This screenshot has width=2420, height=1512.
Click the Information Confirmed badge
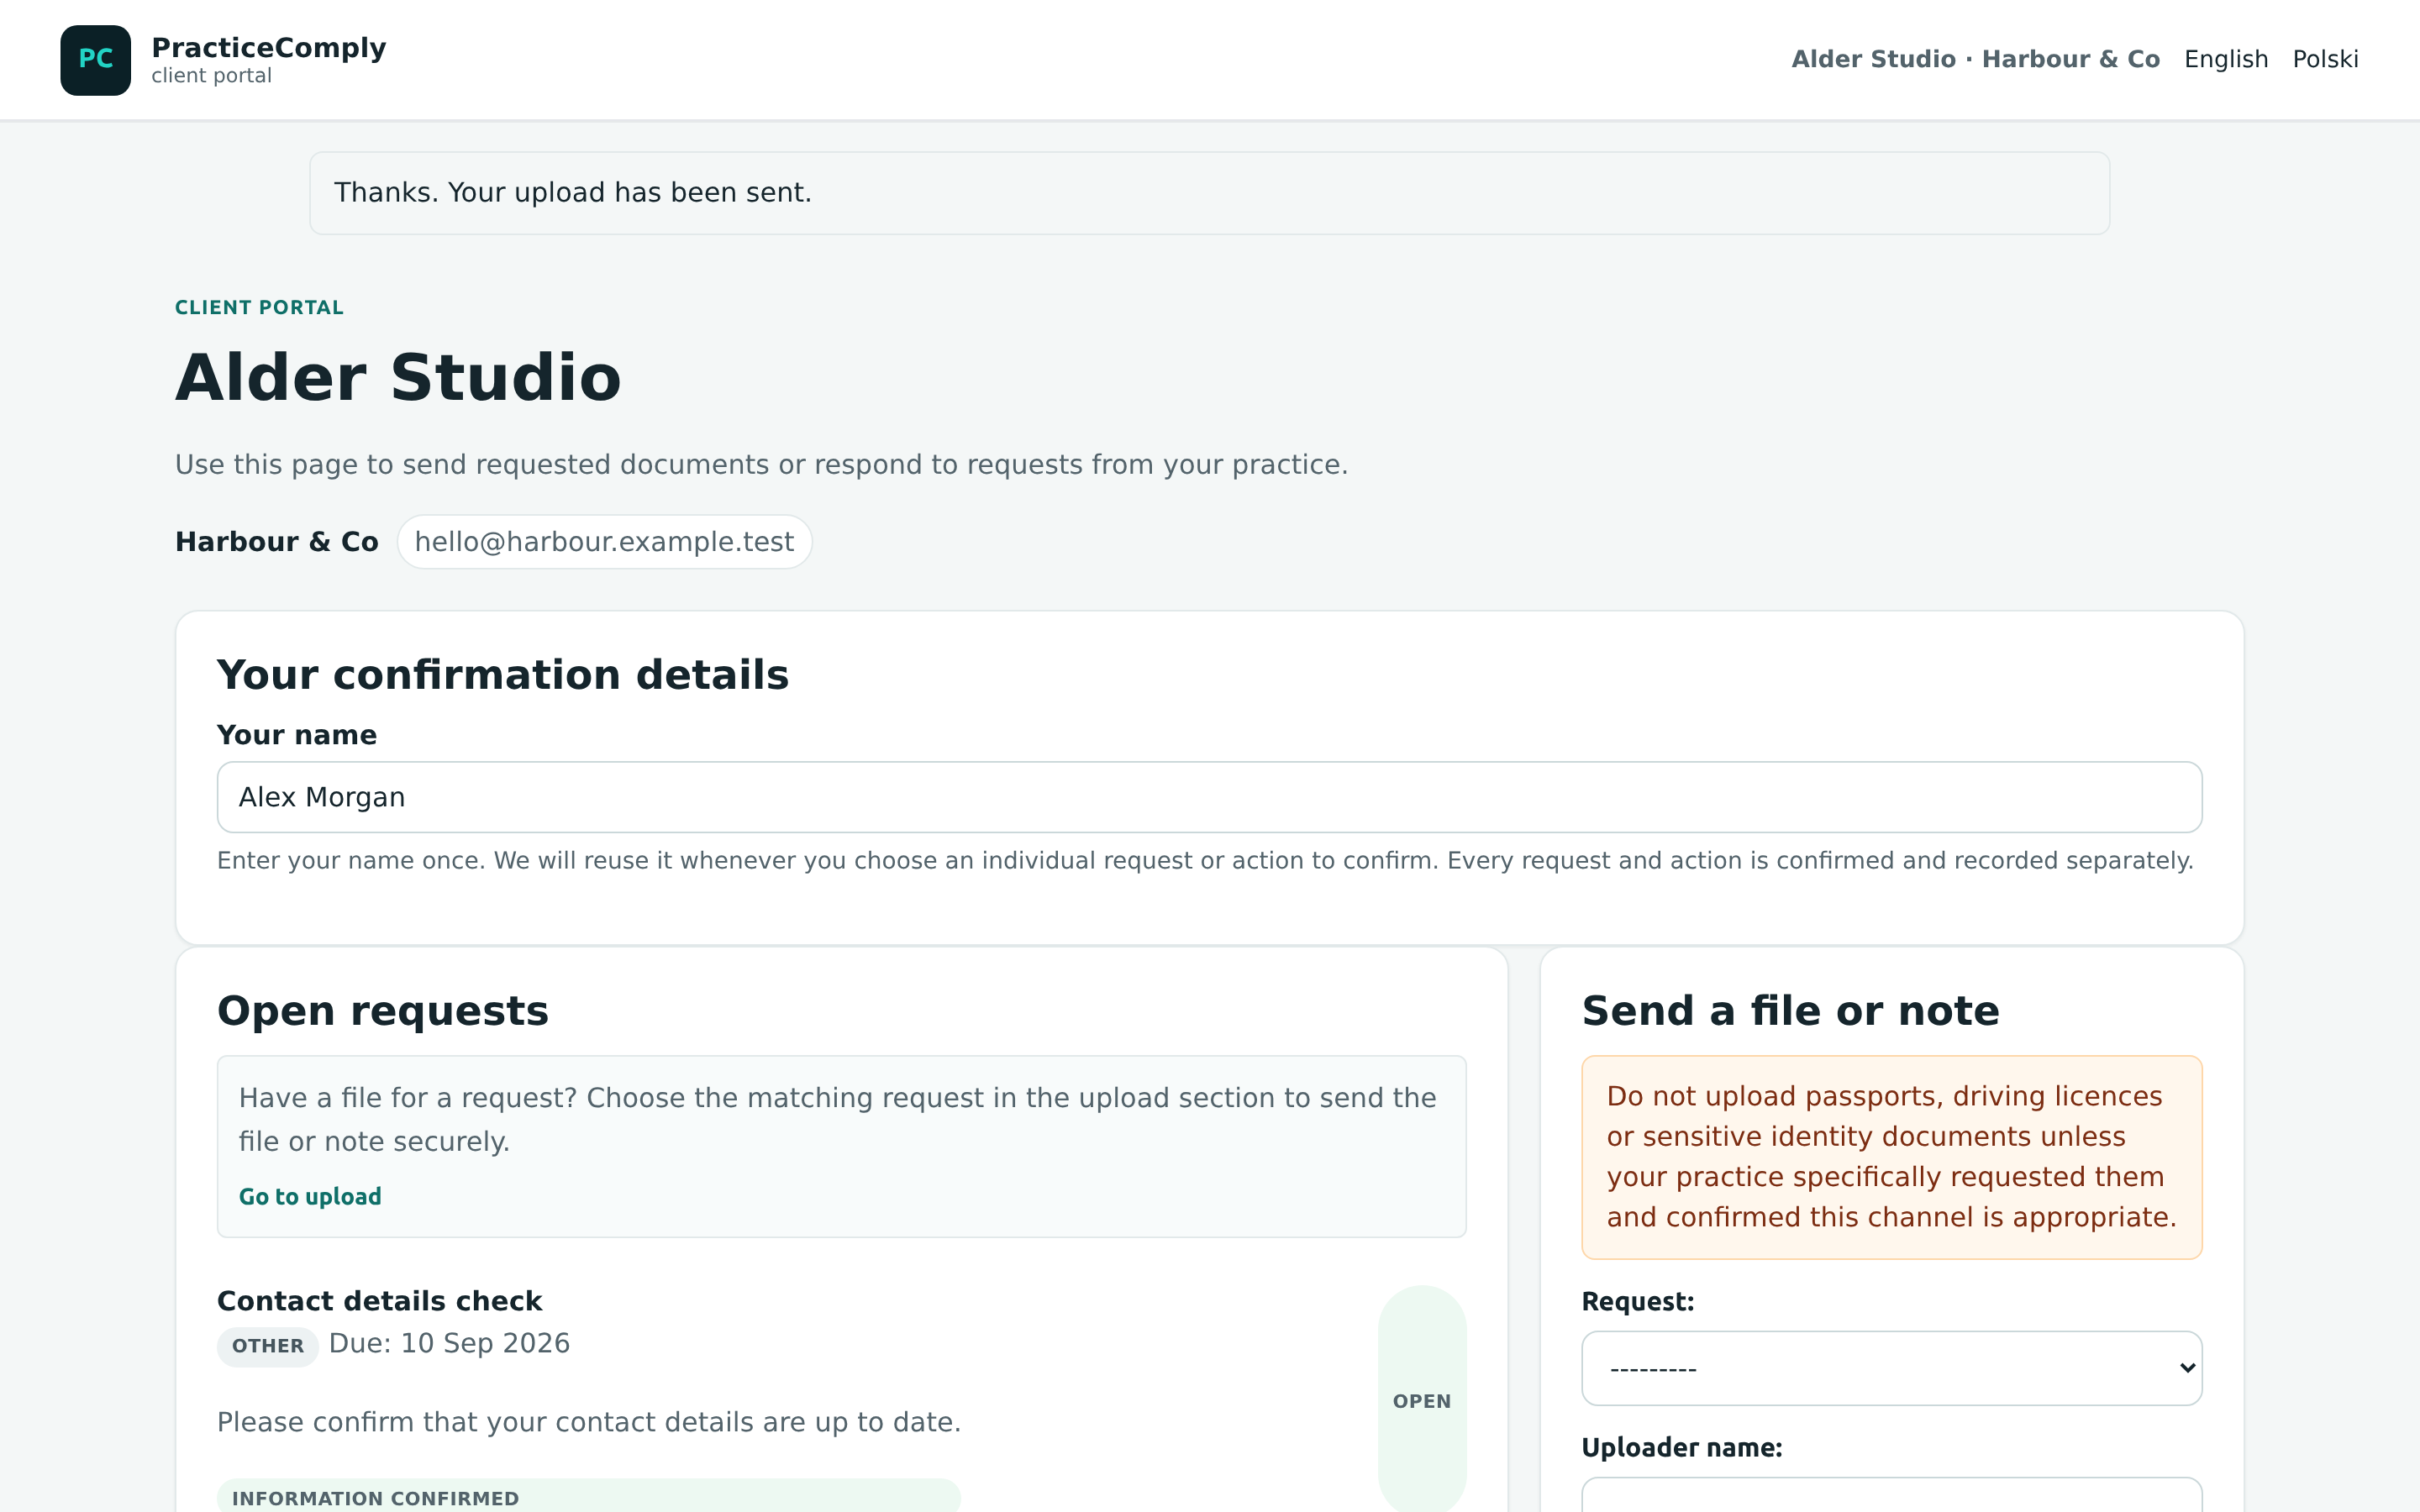588,1497
